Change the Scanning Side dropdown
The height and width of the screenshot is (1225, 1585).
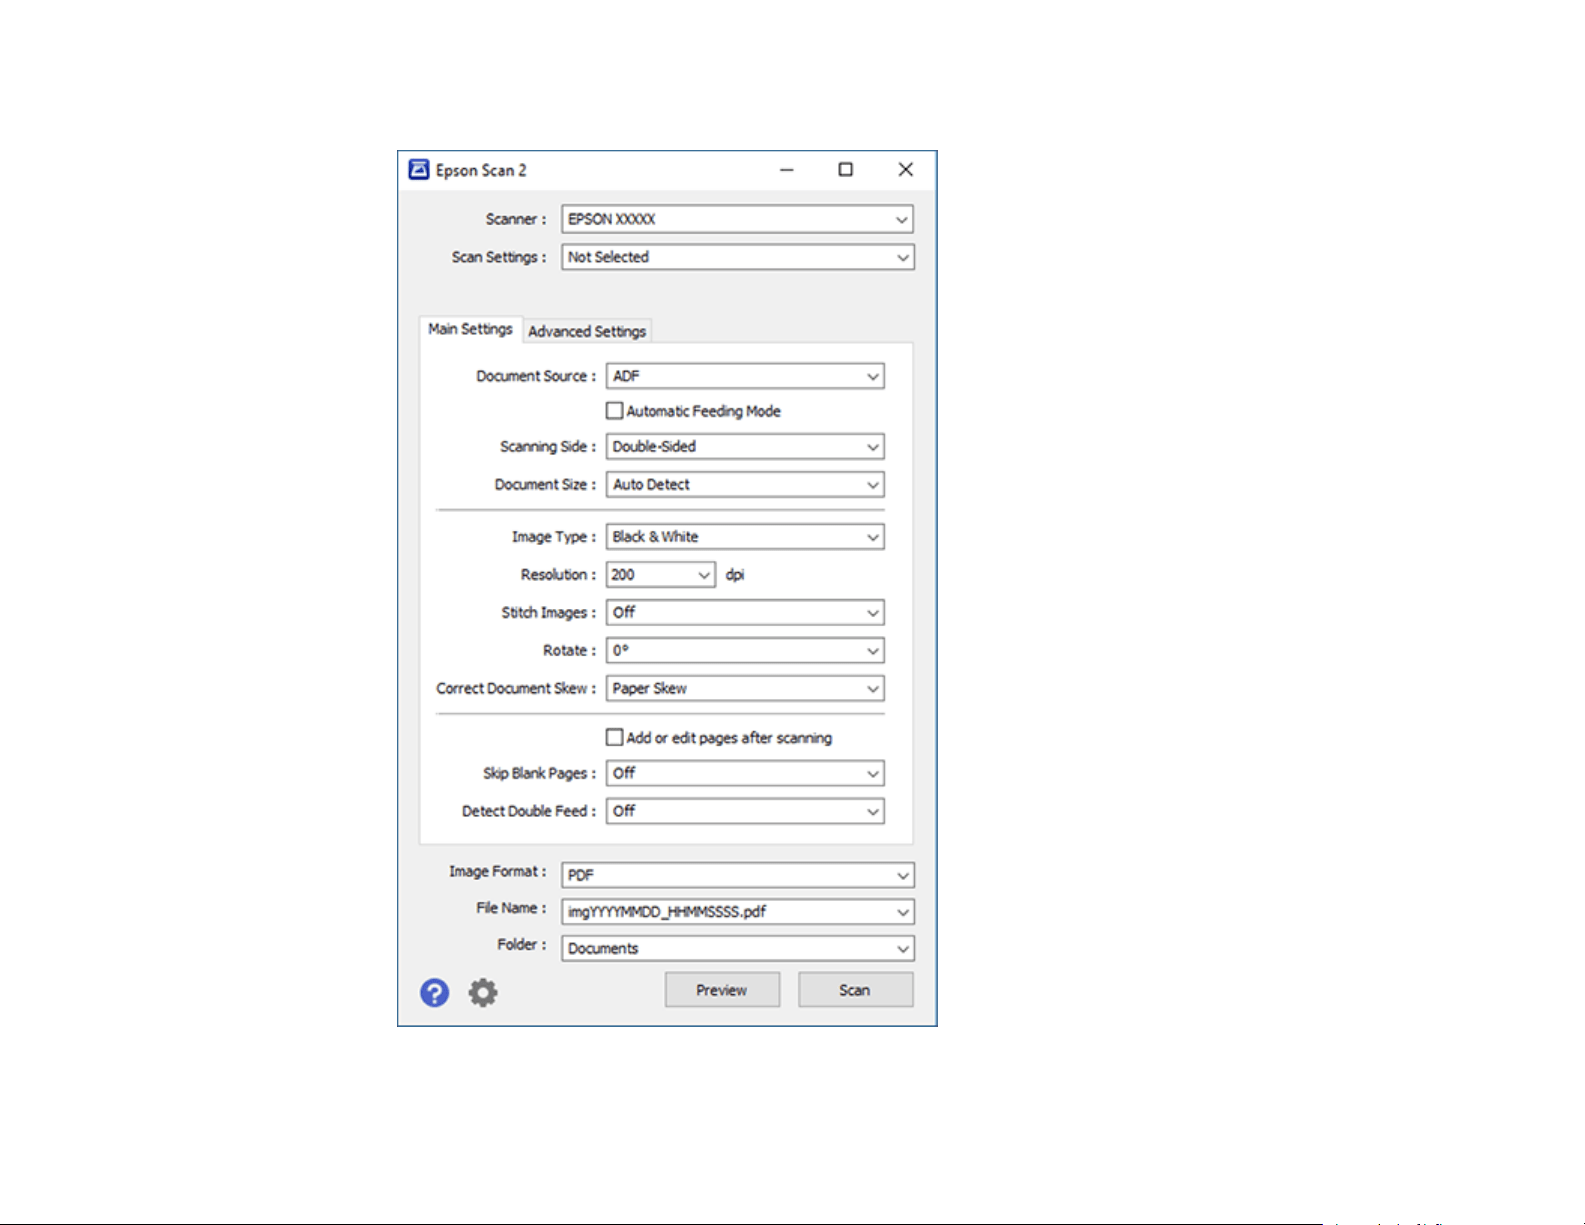(745, 447)
